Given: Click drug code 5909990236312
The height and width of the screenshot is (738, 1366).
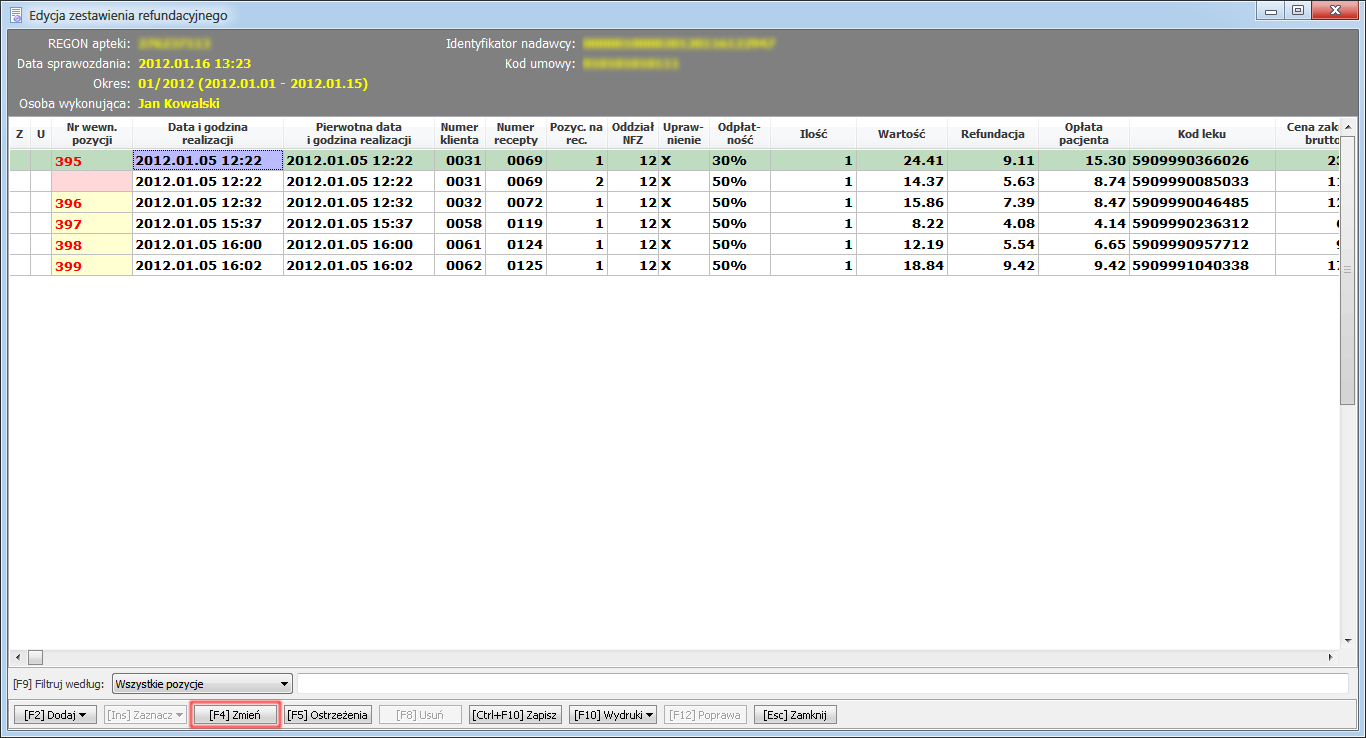Looking at the screenshot, I should [1202, 223].
